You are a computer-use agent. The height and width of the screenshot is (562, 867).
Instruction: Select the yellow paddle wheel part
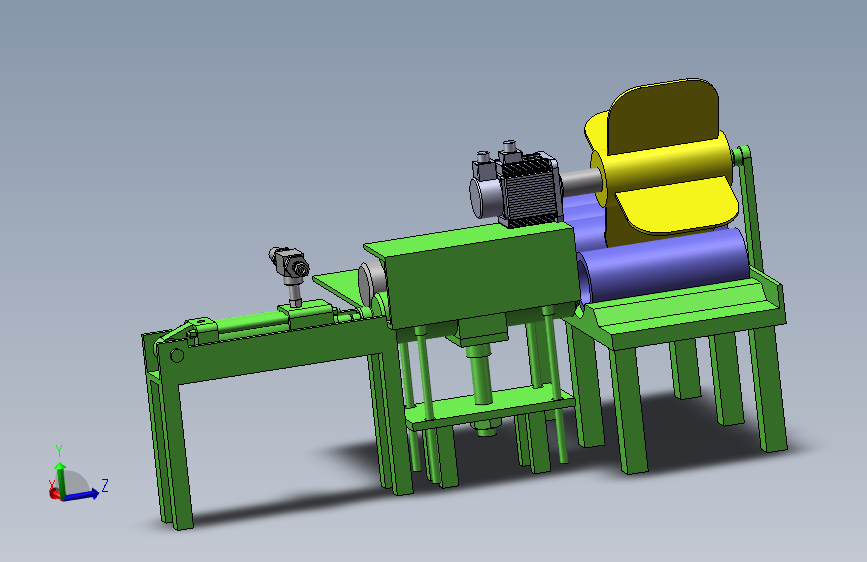tap(666, 160)
